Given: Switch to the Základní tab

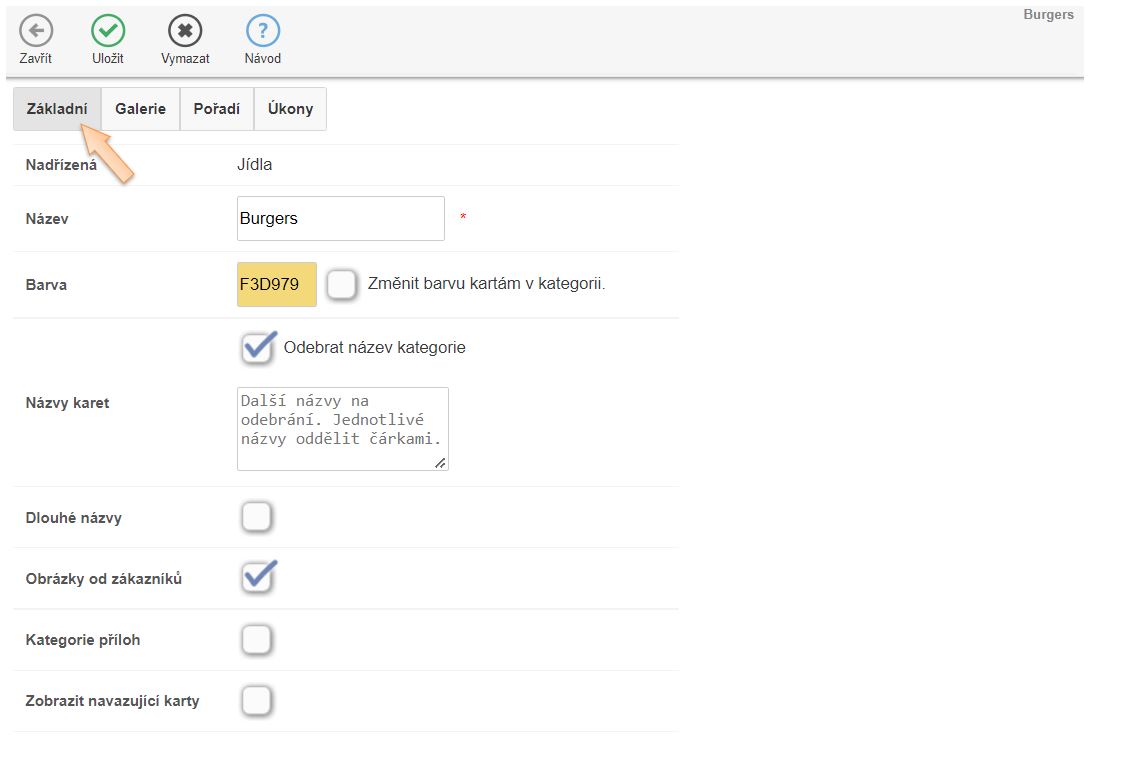Looking at the screenshot, I should tap(57, 109).
